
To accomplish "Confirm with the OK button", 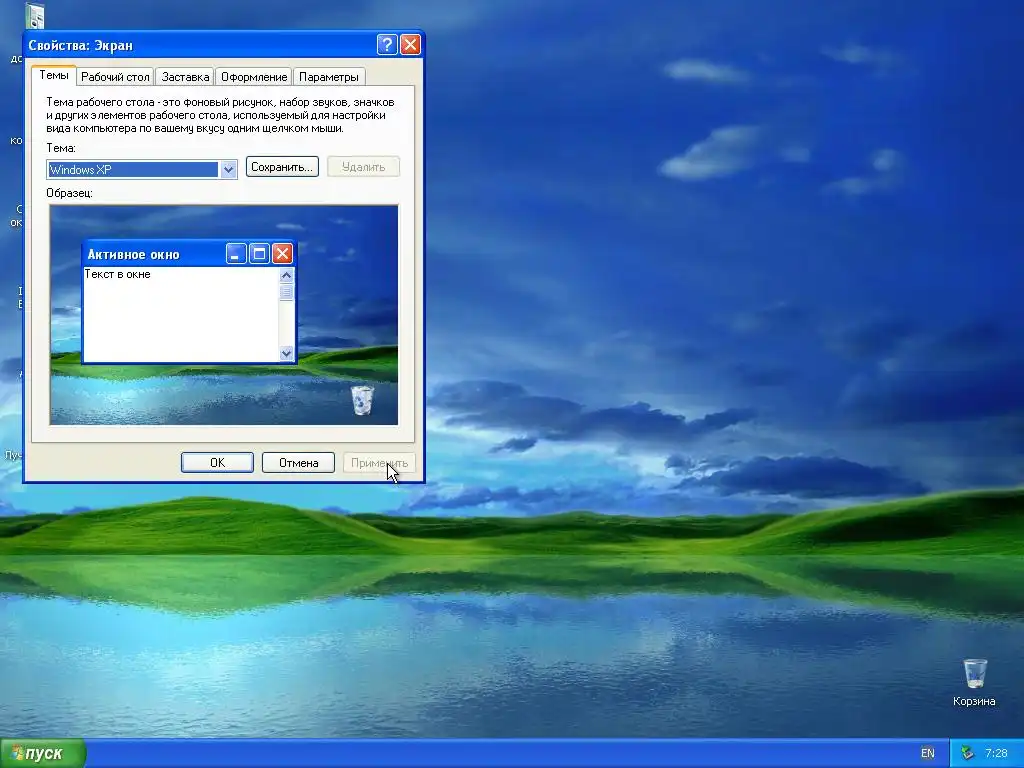I will 217,462.
